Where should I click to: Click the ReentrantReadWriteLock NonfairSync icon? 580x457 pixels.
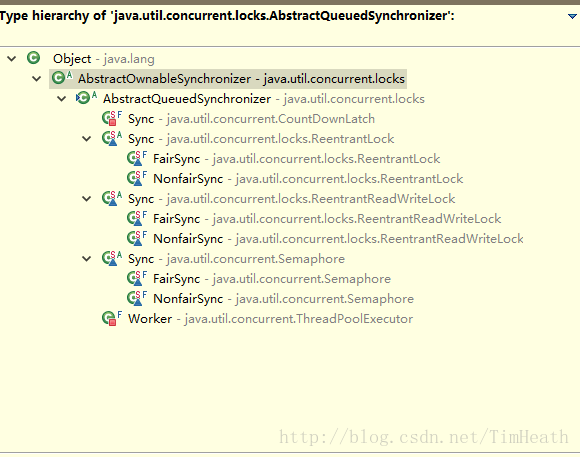point(137,238)
